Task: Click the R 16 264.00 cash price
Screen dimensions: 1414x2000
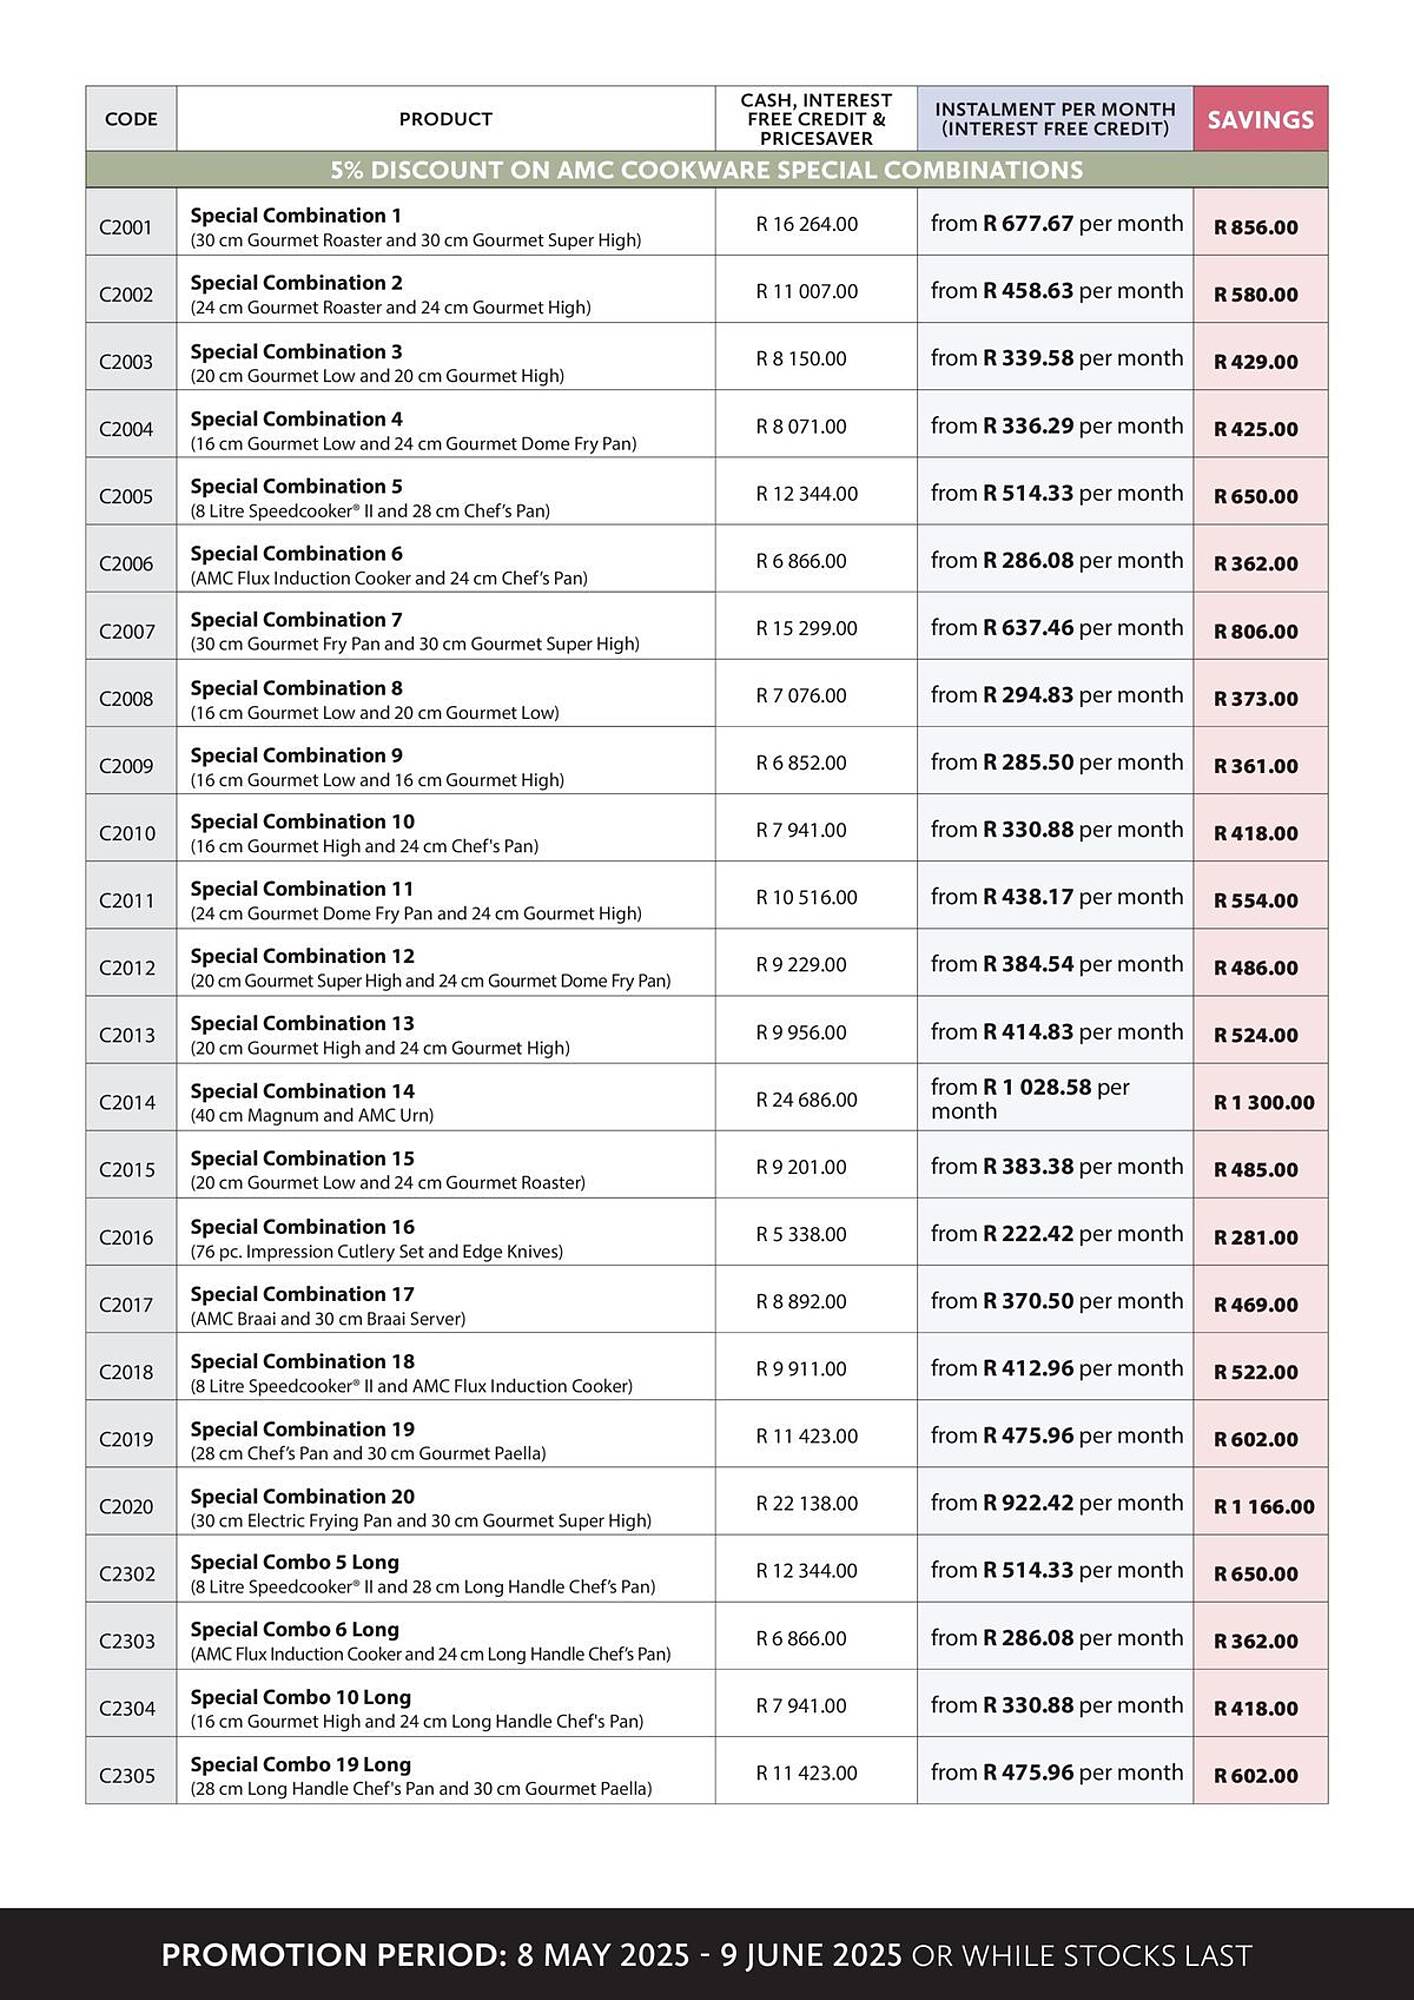Action: tap(807, 224)
